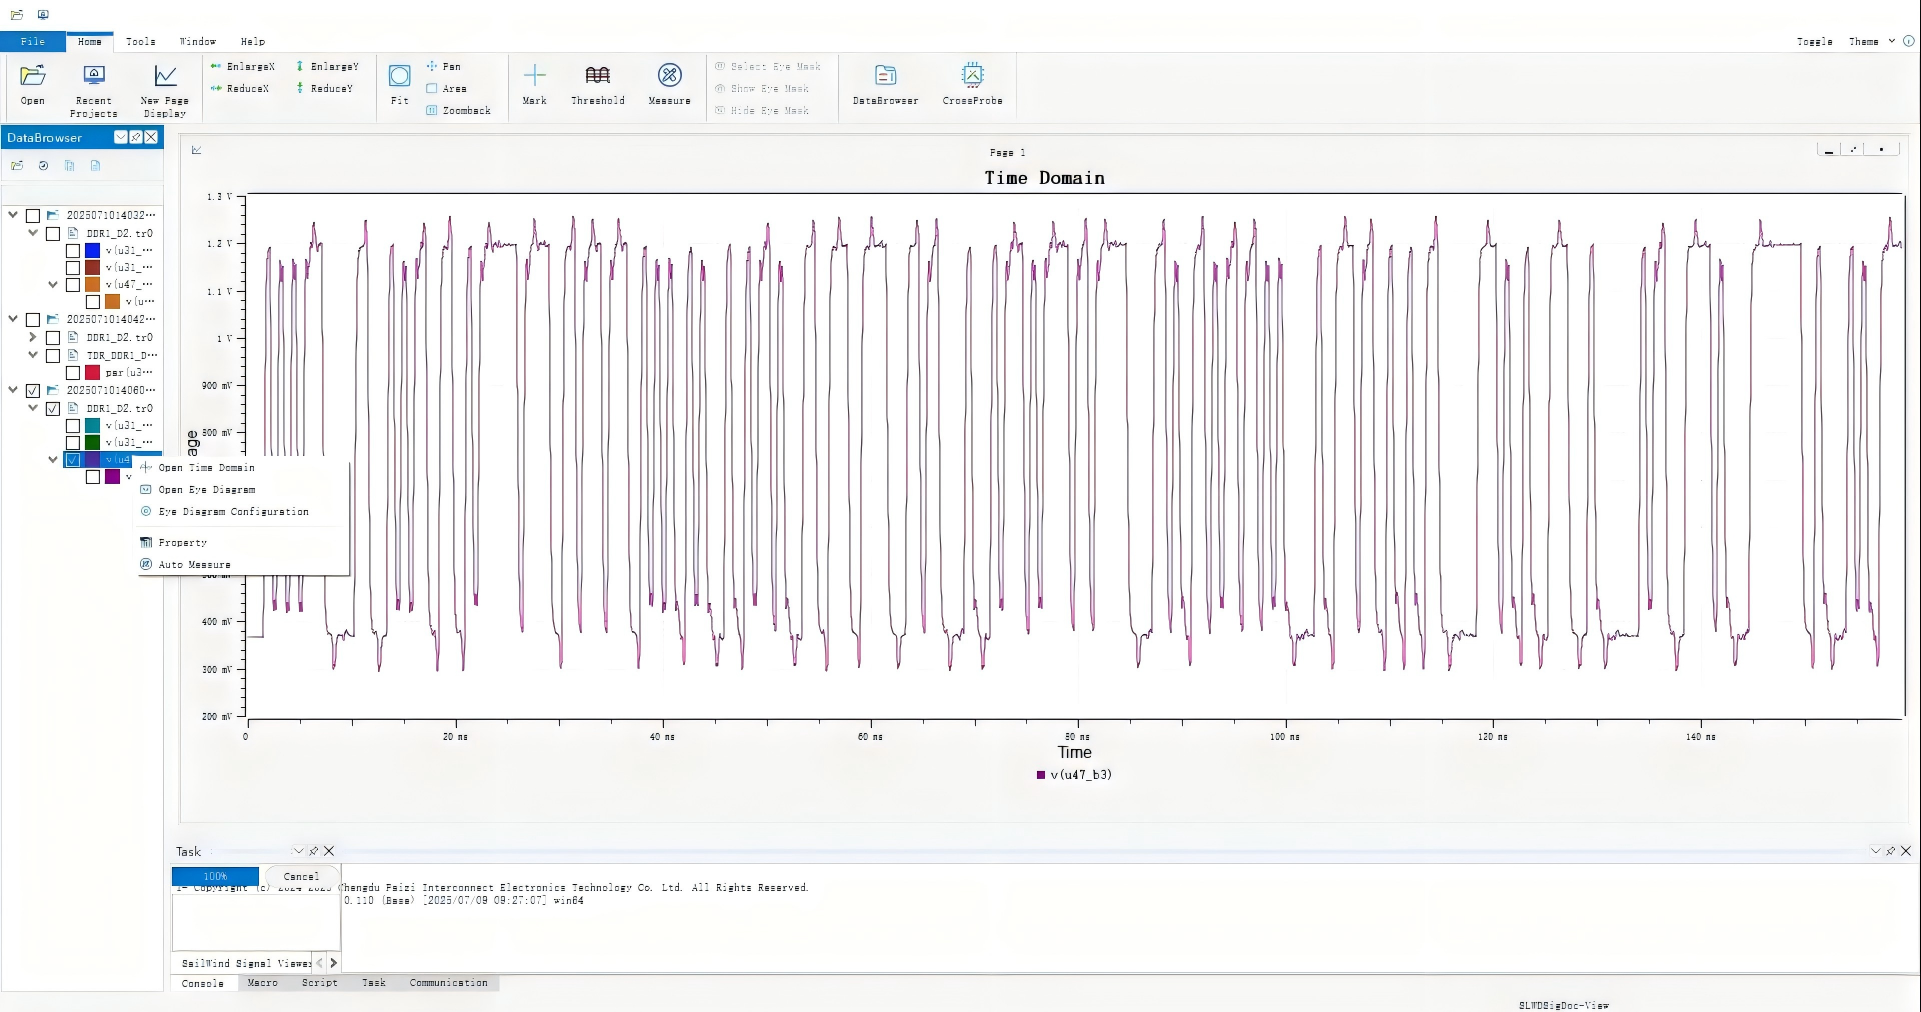Open the DataBrowser ribbon icon
This screenshot has height=1012, width=1921.
point(885,76)
